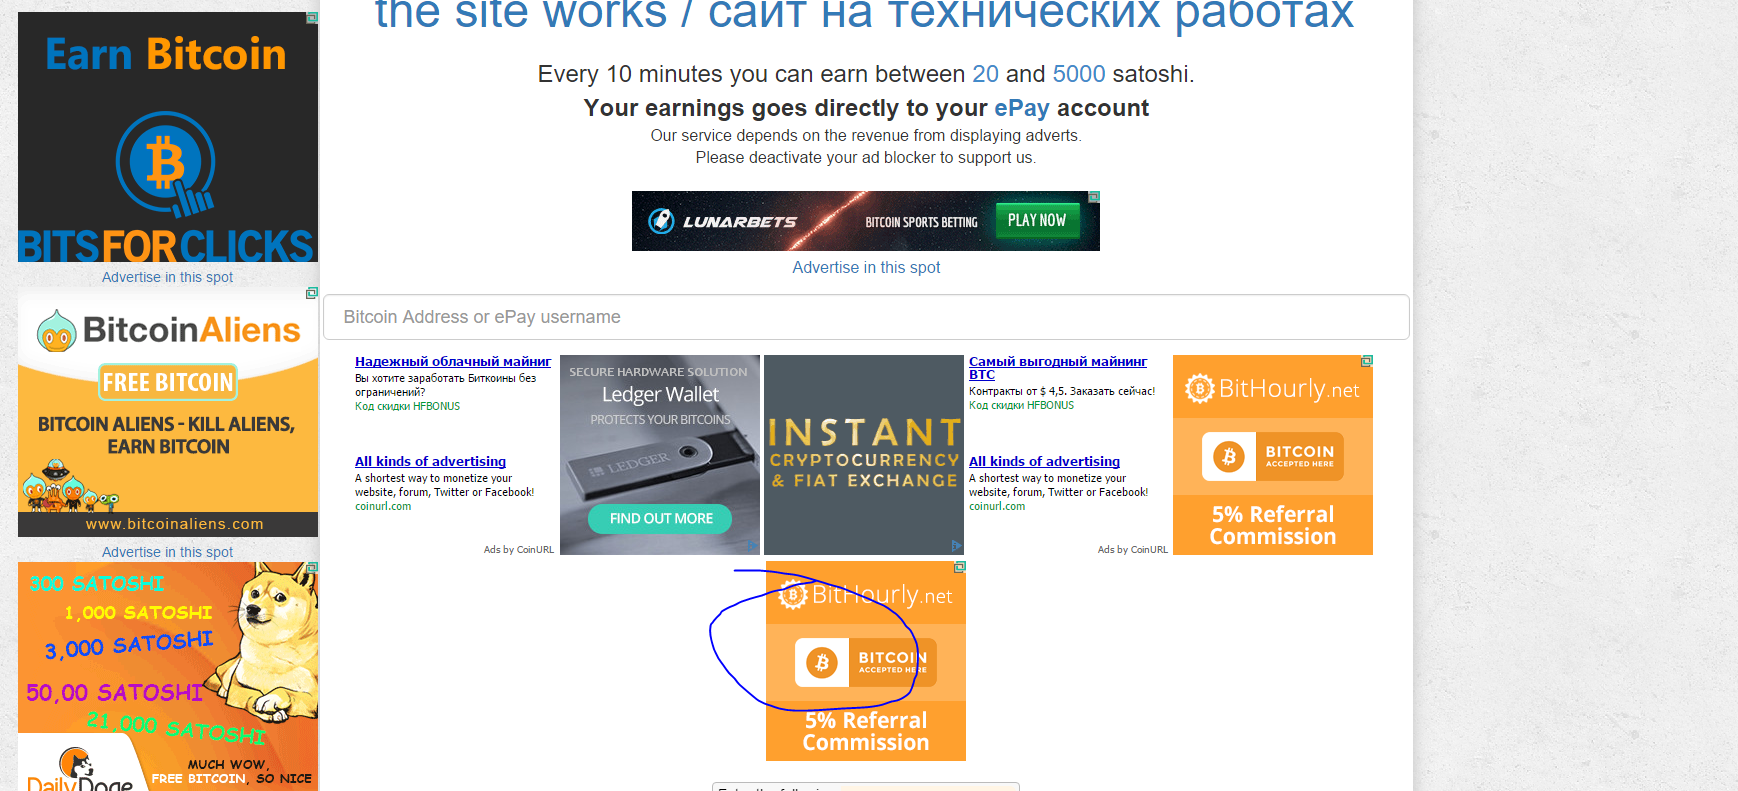
Task: Click the gear Bitcoin logo in right BitHourly ad
Action: (x=1199, y=388)
